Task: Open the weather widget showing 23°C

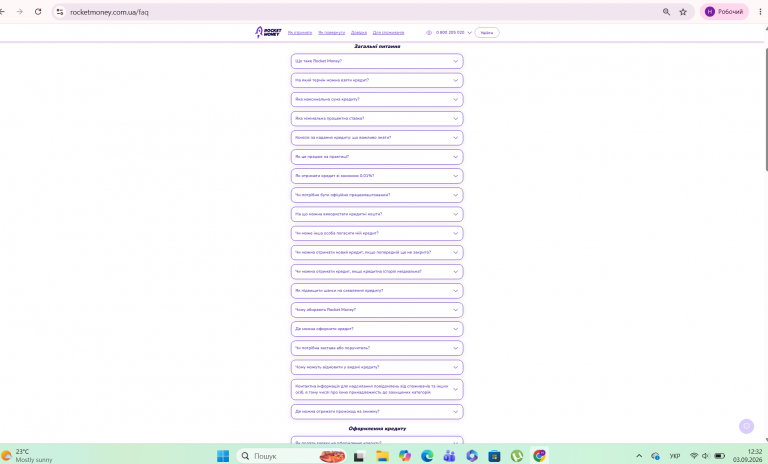Action: [27, 456]
